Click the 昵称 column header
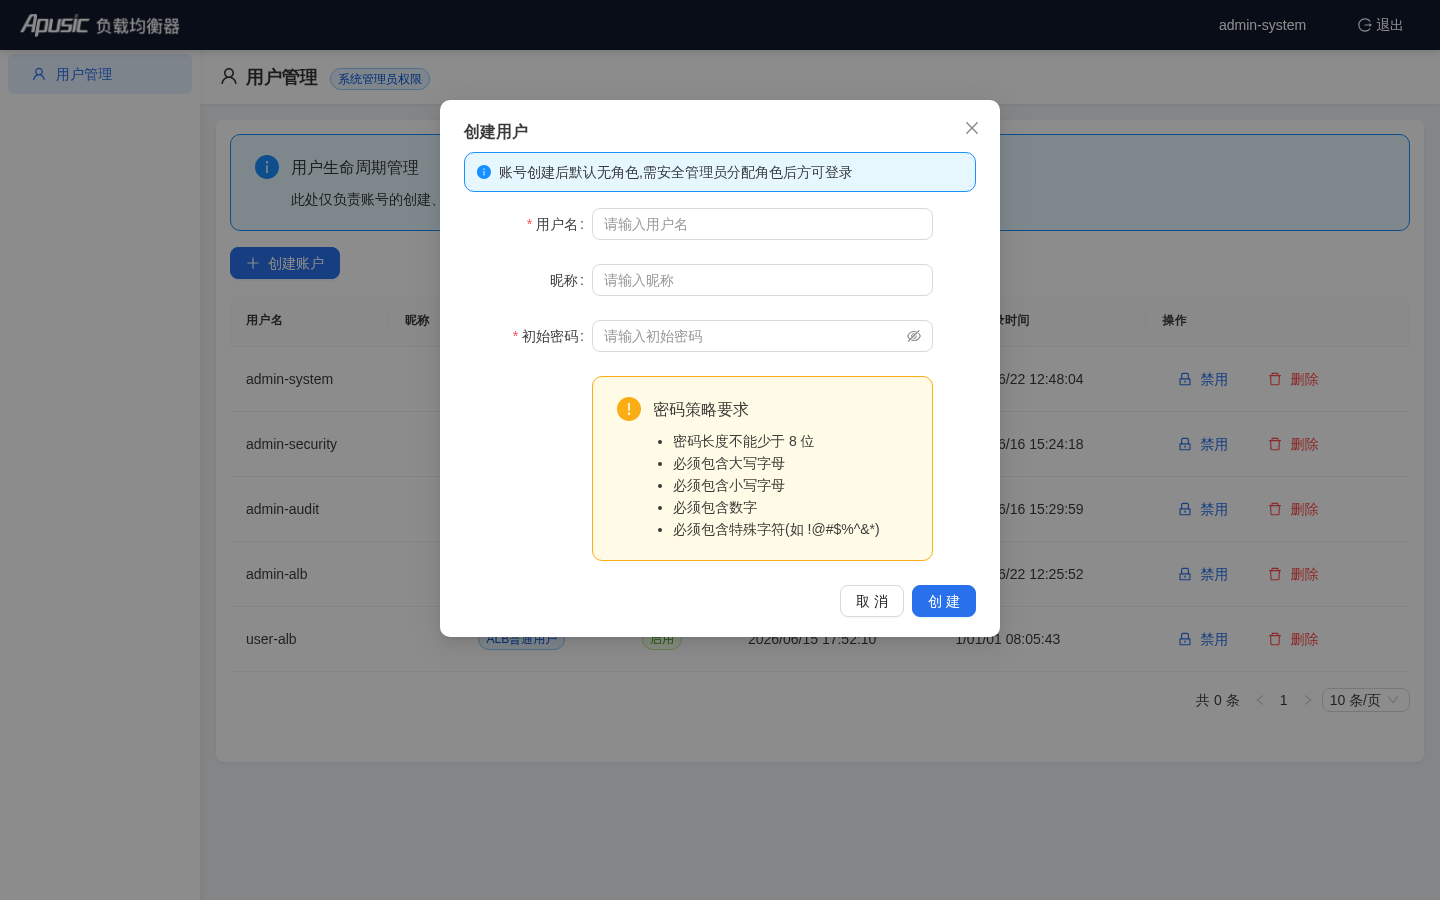The height and width of the screenshot is (900, 1440). (x=417, y=320)
